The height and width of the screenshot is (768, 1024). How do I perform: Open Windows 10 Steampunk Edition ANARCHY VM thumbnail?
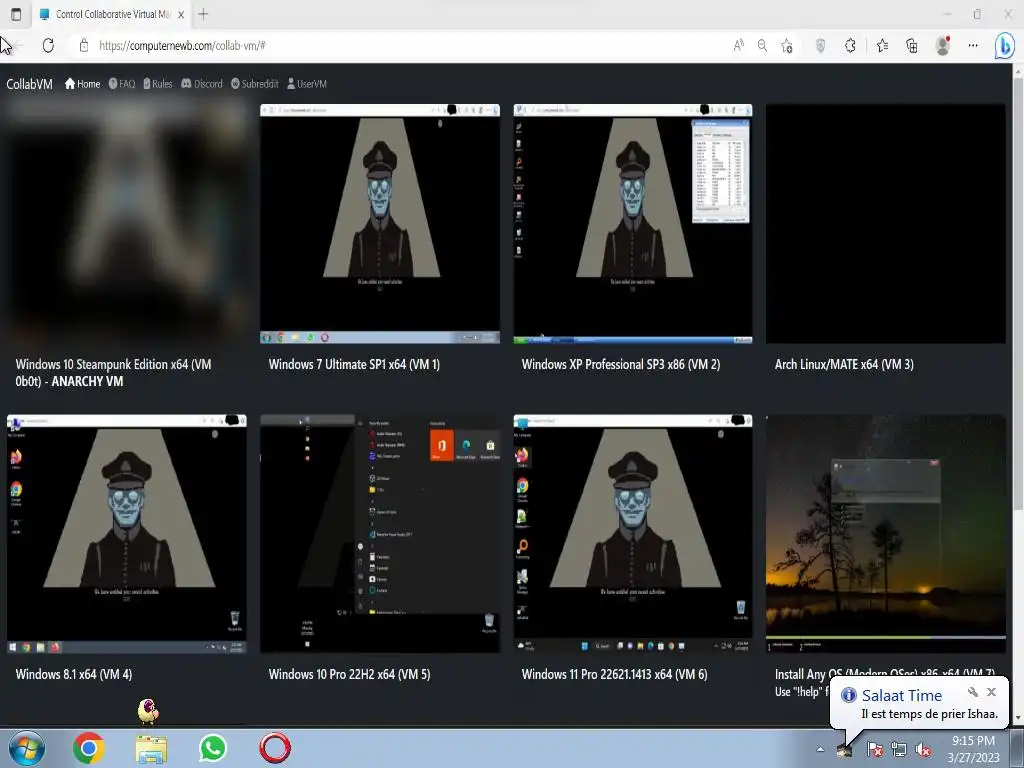(127, 223)
